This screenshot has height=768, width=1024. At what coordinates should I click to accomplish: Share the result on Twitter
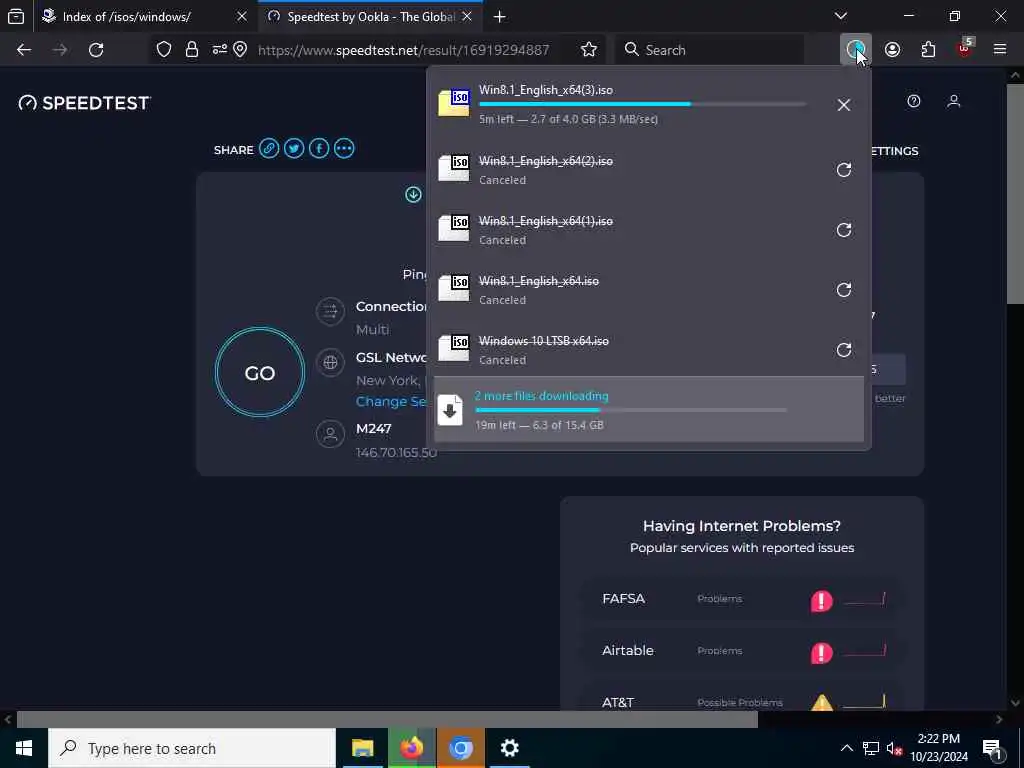294,149
